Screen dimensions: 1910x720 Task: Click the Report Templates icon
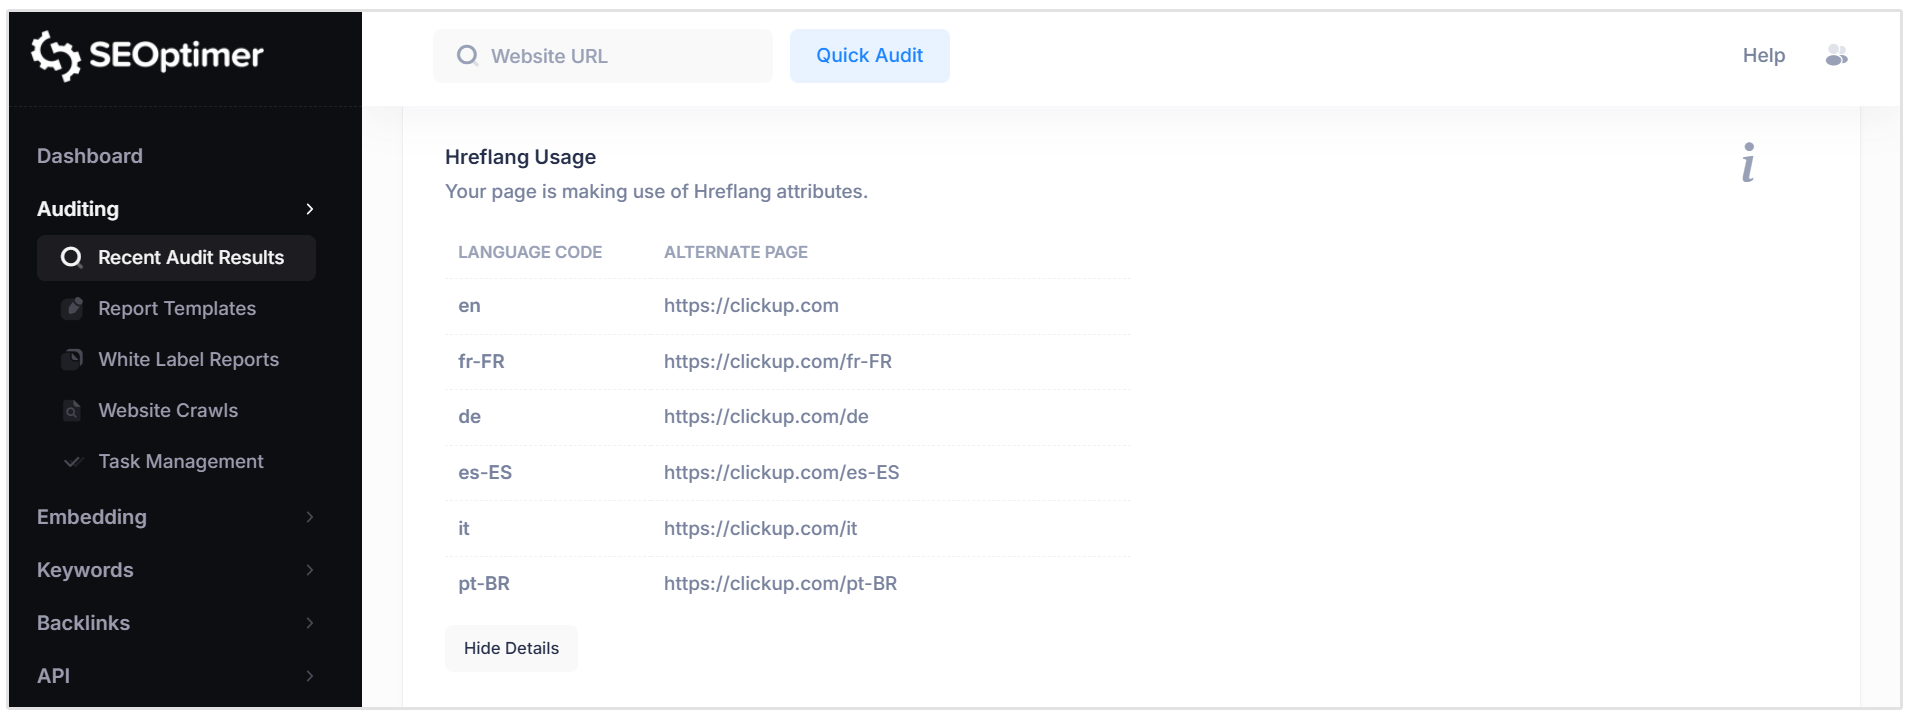73,308
